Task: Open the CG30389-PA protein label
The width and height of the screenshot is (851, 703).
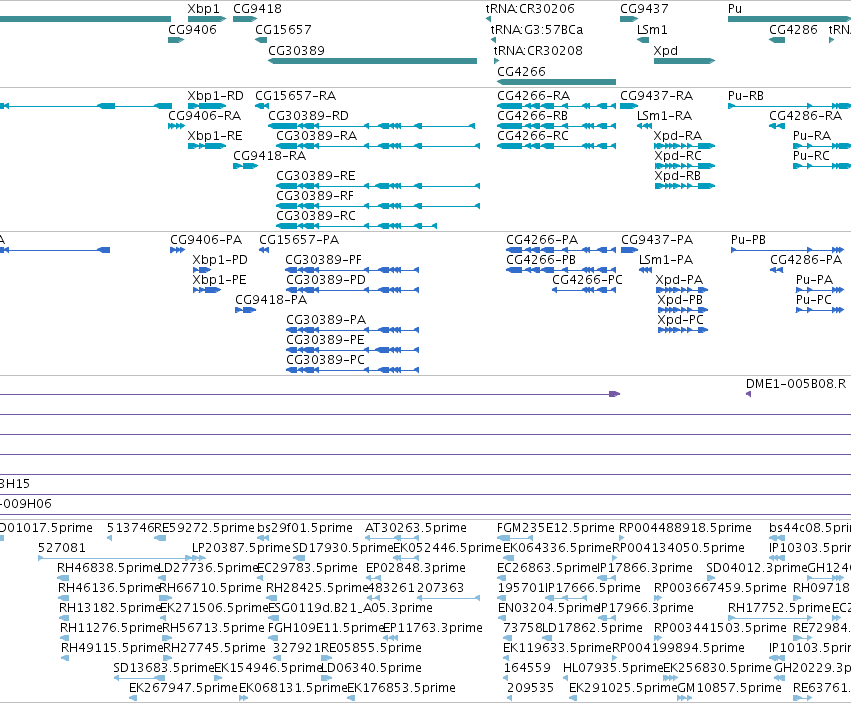Action: [x=326, y=319]
